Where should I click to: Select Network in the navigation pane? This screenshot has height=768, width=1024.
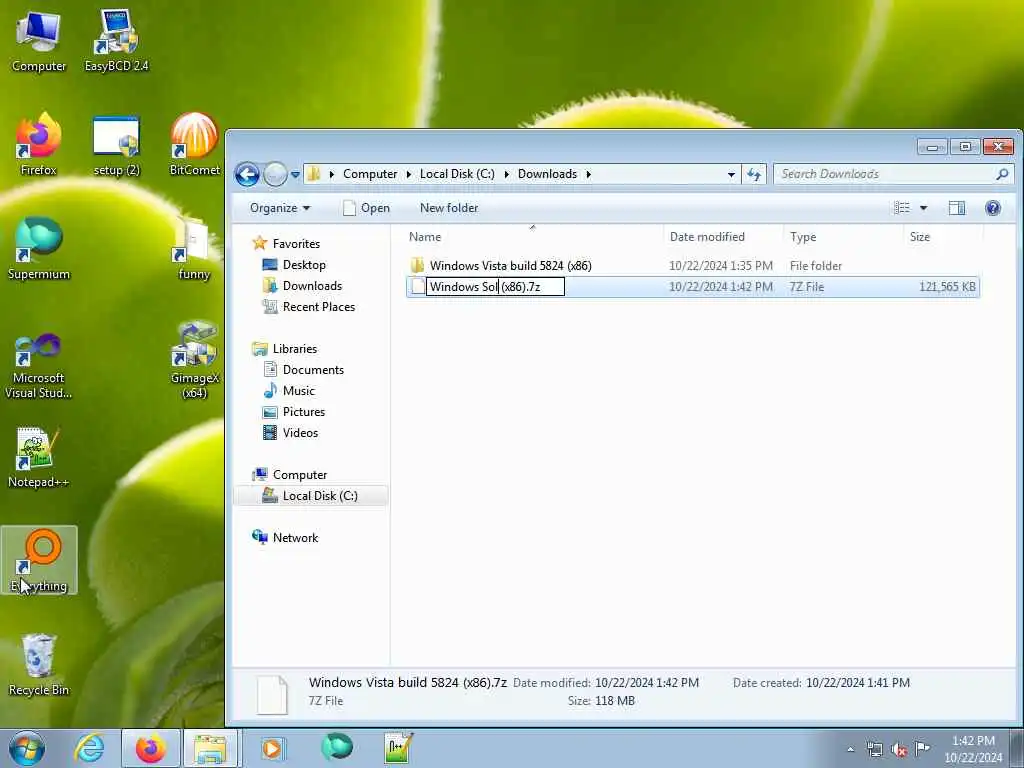(x=295, y=537)
